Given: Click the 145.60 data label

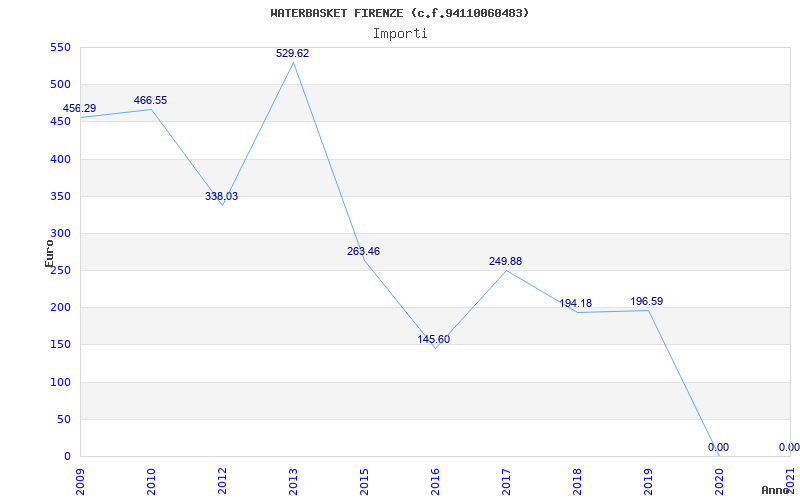Looking at the screenshot, I should pos(434,339).
